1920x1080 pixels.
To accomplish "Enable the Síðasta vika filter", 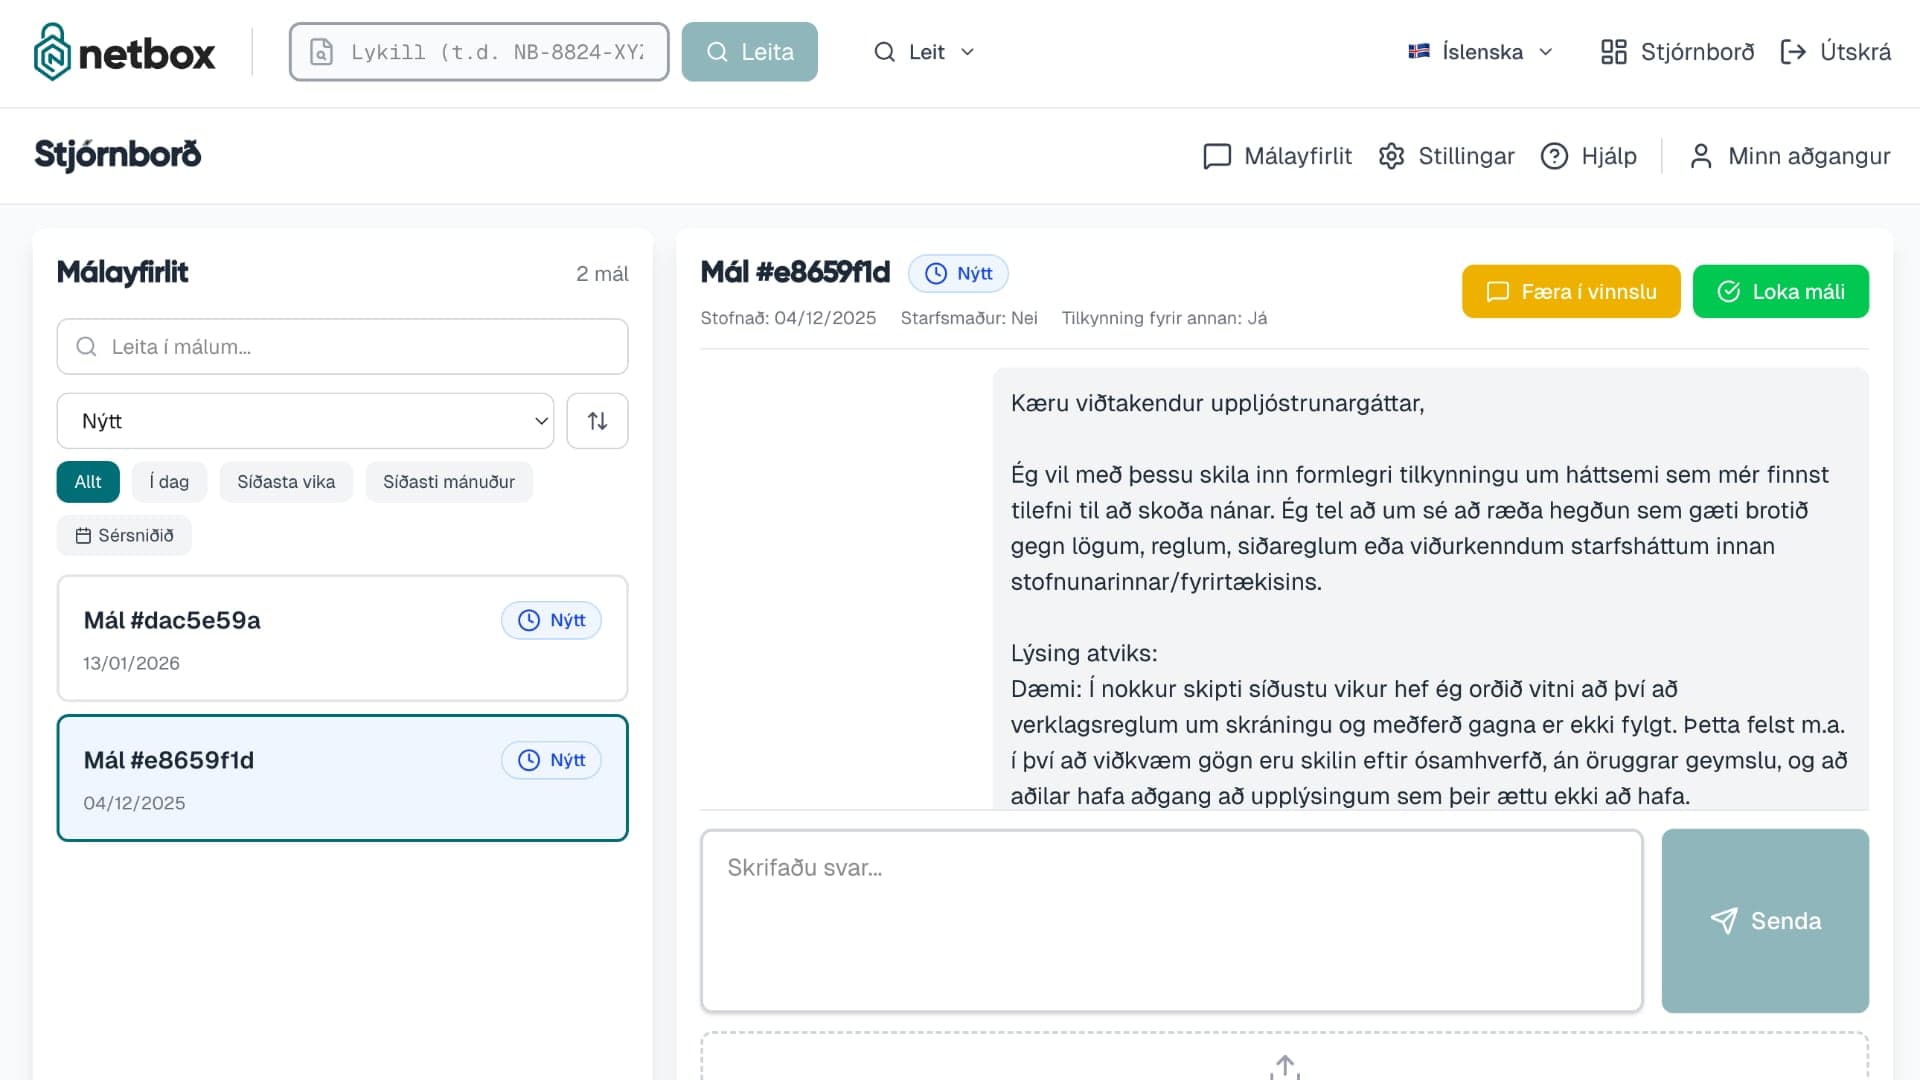I will click(286, 482).
